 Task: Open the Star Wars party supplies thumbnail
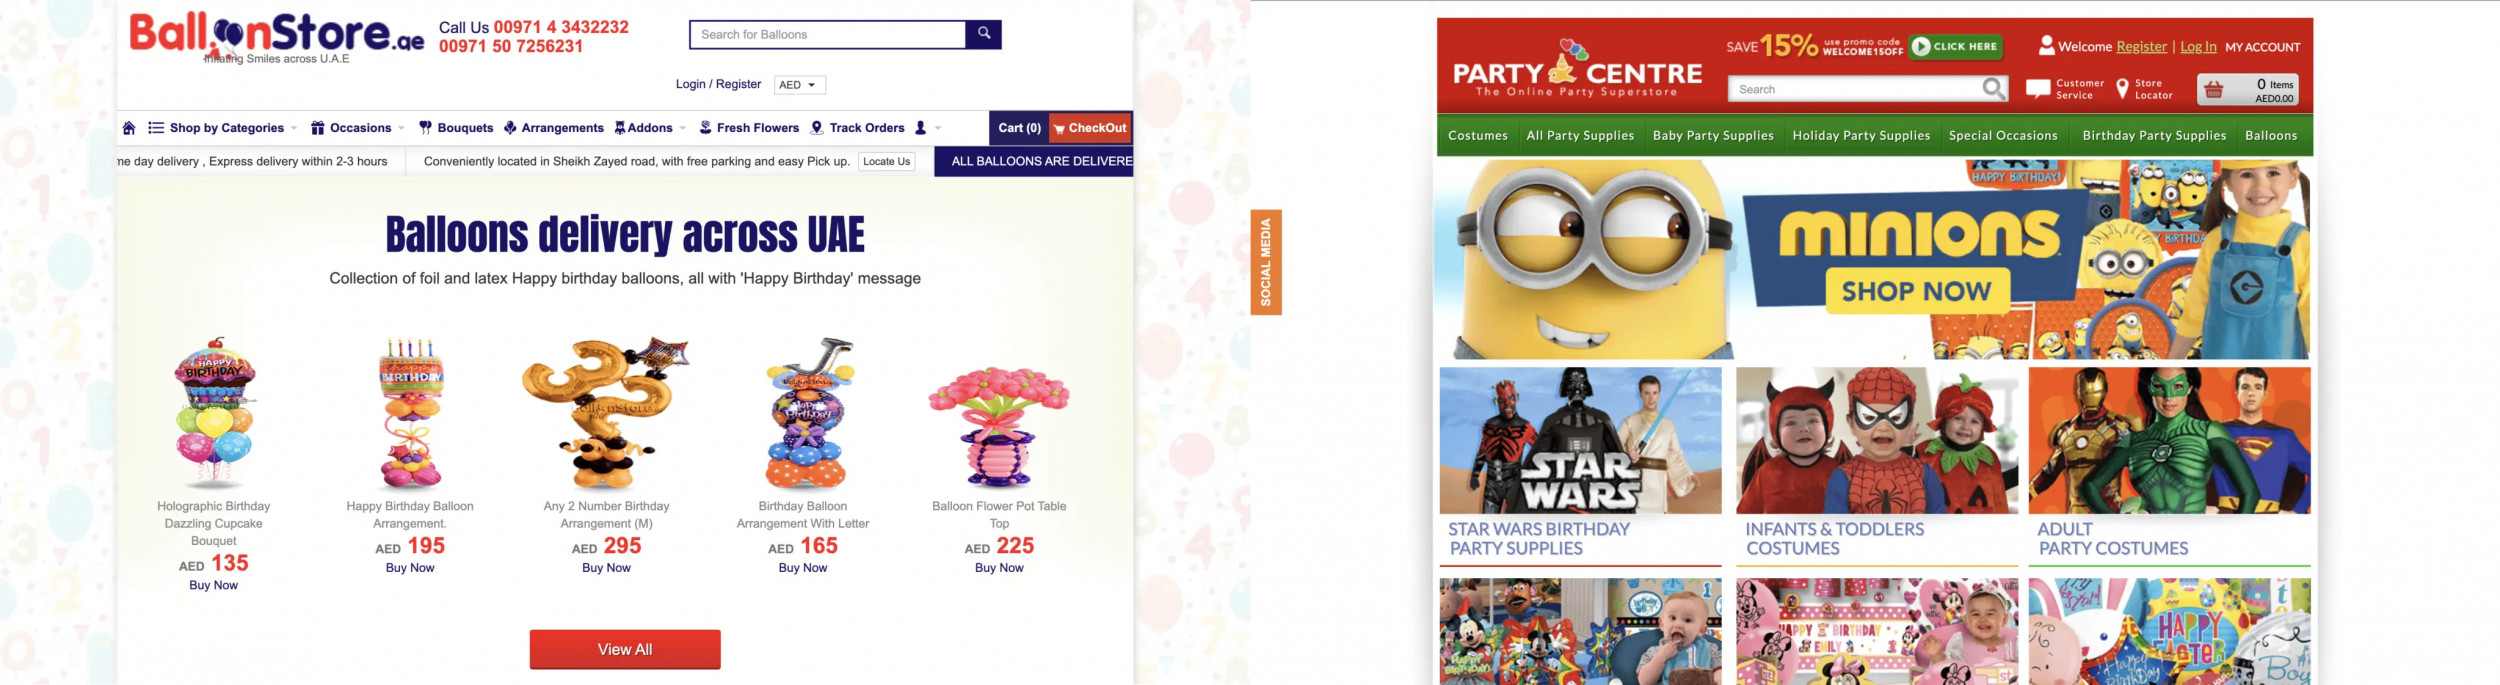tap(1580, 440)
